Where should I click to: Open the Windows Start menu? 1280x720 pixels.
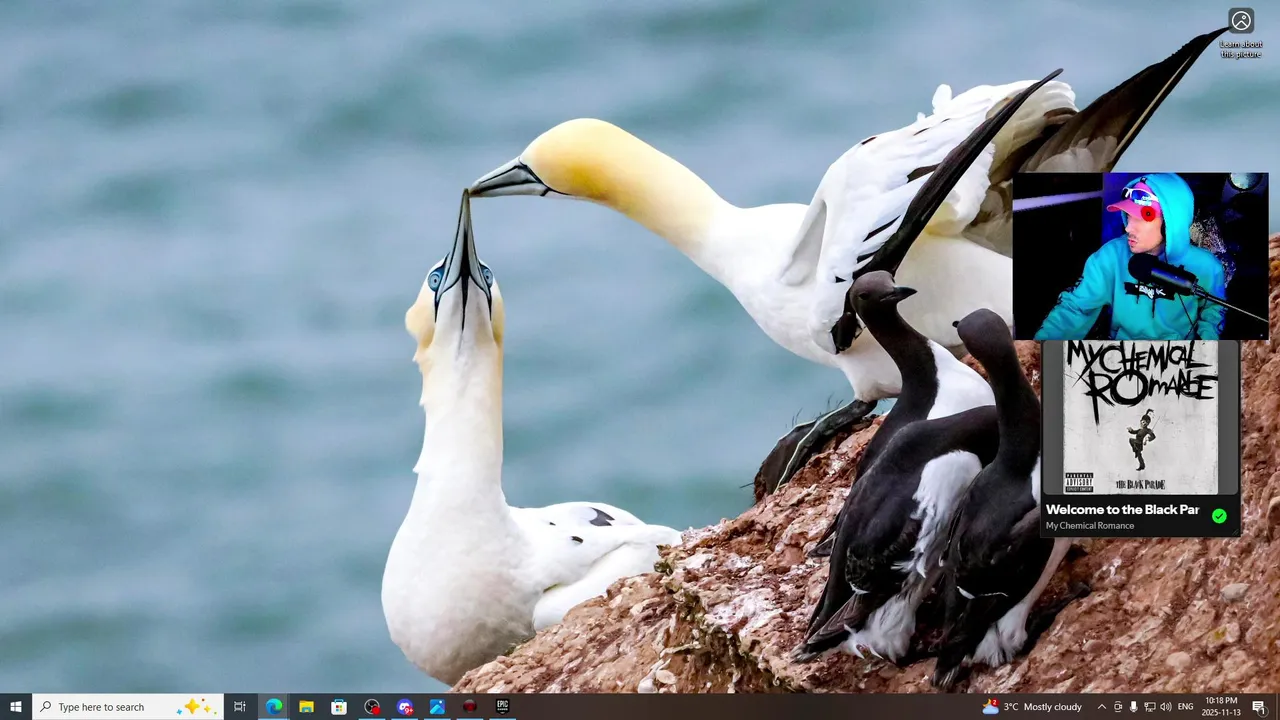coord(16,707)
